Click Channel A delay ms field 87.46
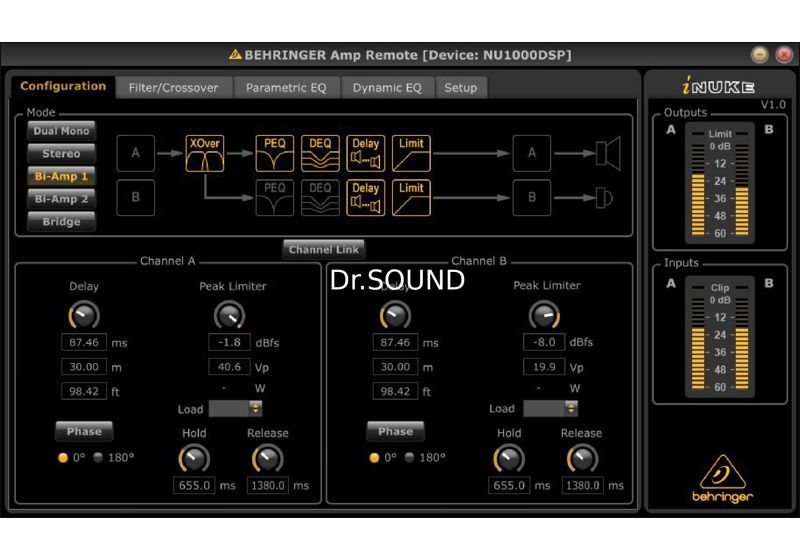Screen dimensions: 800x560 tap(84, 342)
